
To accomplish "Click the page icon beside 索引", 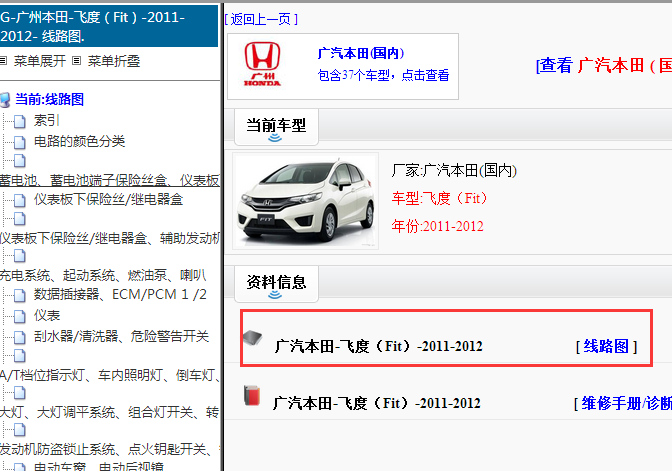I will pyautogui.click(x=19, y=122).
